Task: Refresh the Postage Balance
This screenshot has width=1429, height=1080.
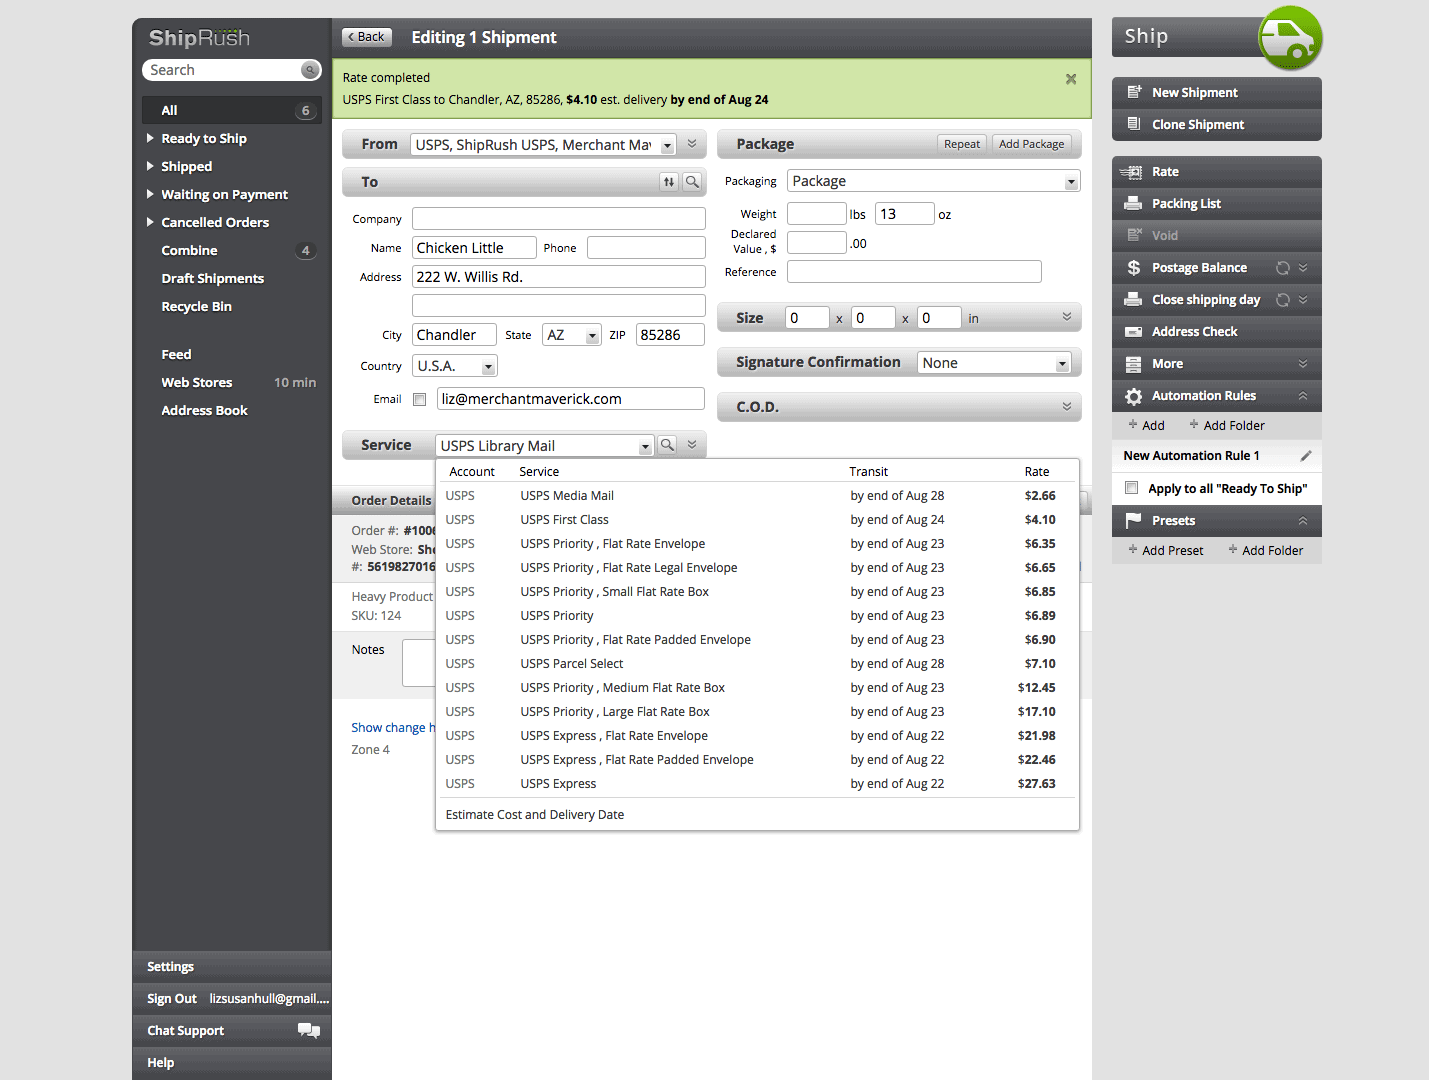Action: pos(1282,268)
